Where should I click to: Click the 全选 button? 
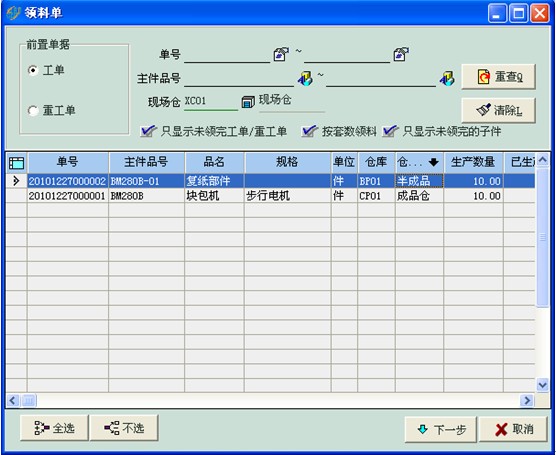click(54, 428)
